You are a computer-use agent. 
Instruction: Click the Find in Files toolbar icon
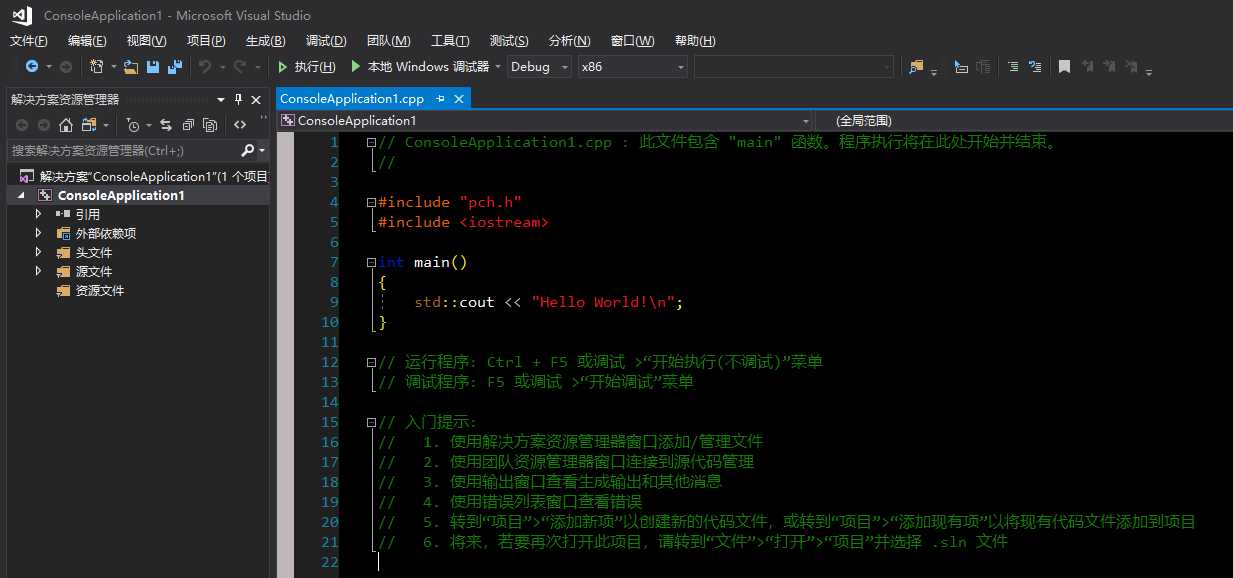(x=916, y=67)
